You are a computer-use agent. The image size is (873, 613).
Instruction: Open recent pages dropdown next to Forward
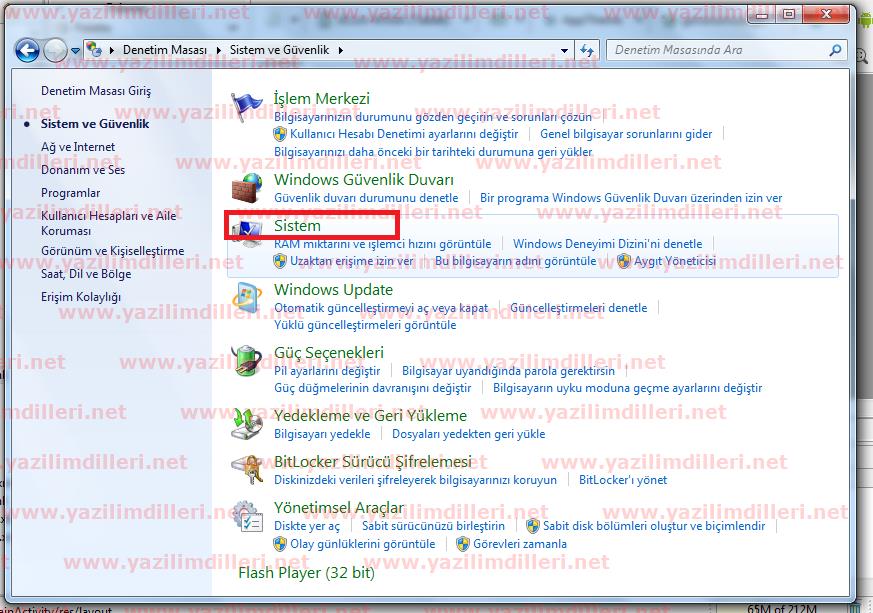[x=76, y=51]
